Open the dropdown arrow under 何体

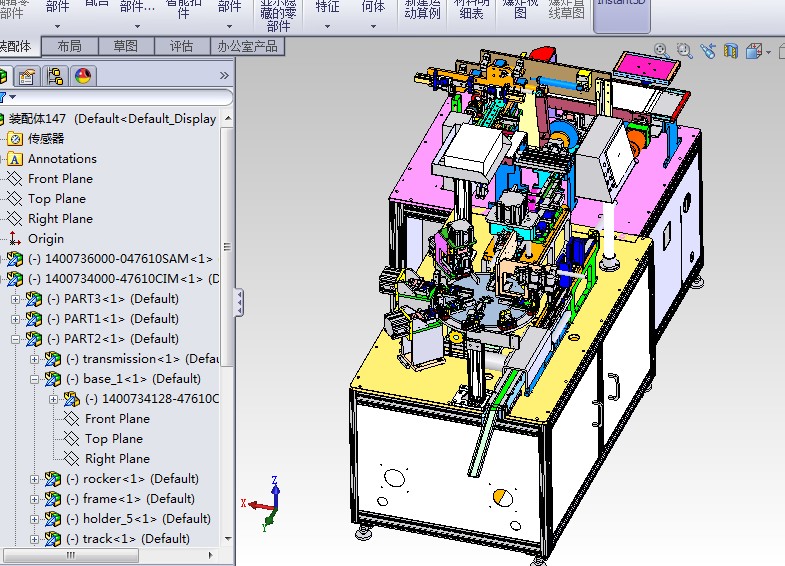(x=373, y=26)
